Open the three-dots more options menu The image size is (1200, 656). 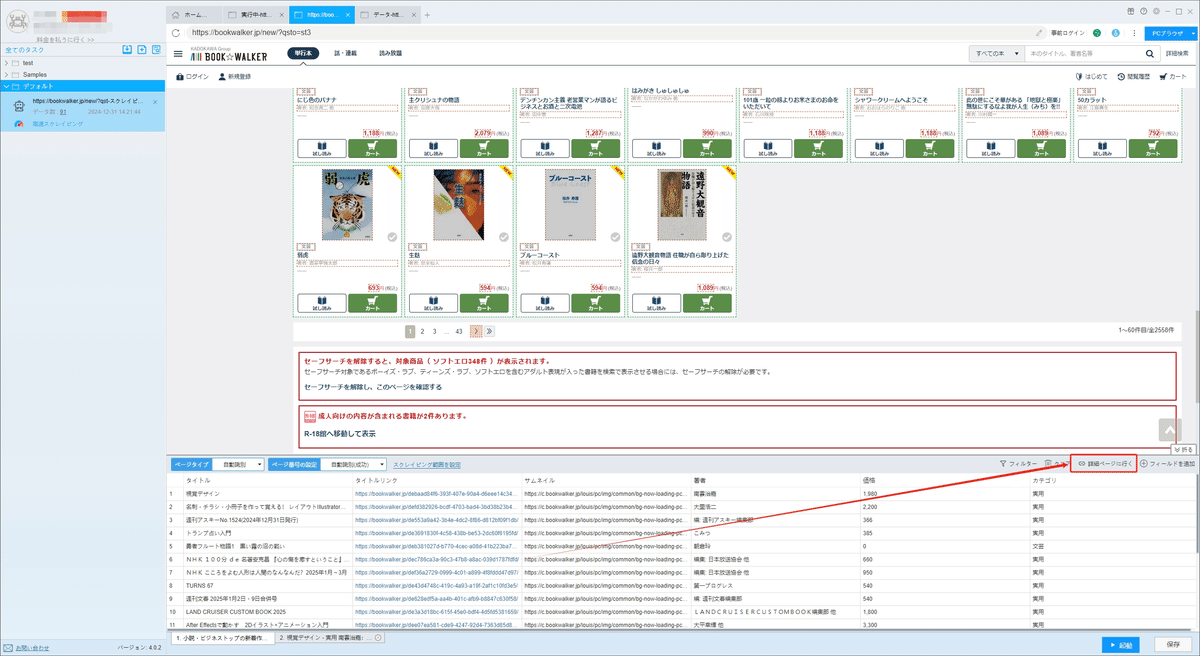(x=1132, y=33)
